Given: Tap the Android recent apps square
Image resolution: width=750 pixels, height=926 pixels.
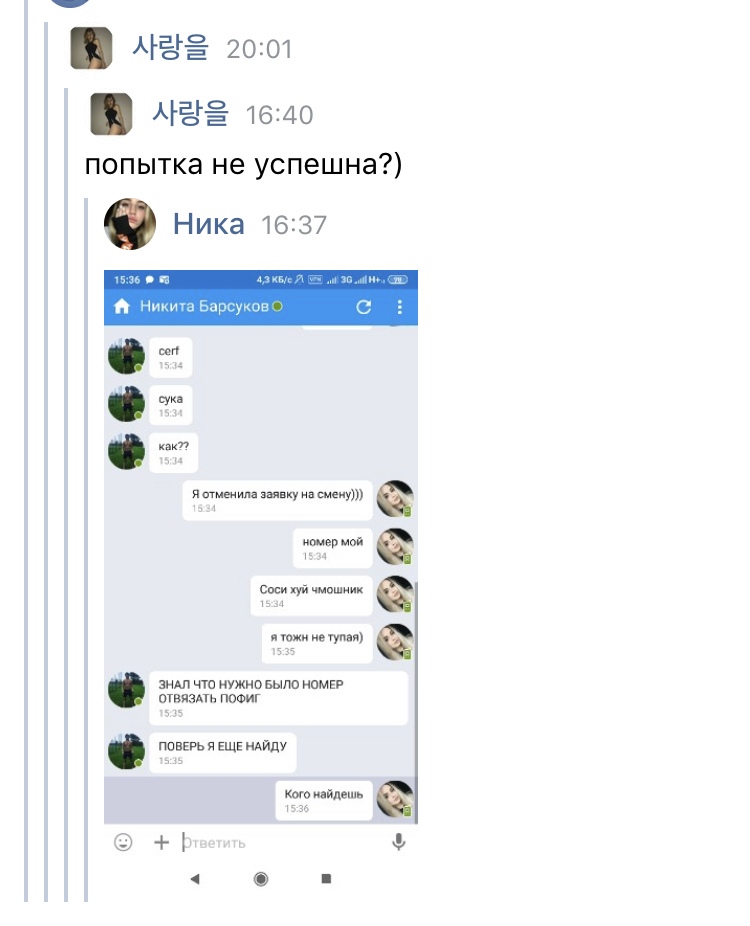Looking at the screenshot, I should (x=326, y=879).
